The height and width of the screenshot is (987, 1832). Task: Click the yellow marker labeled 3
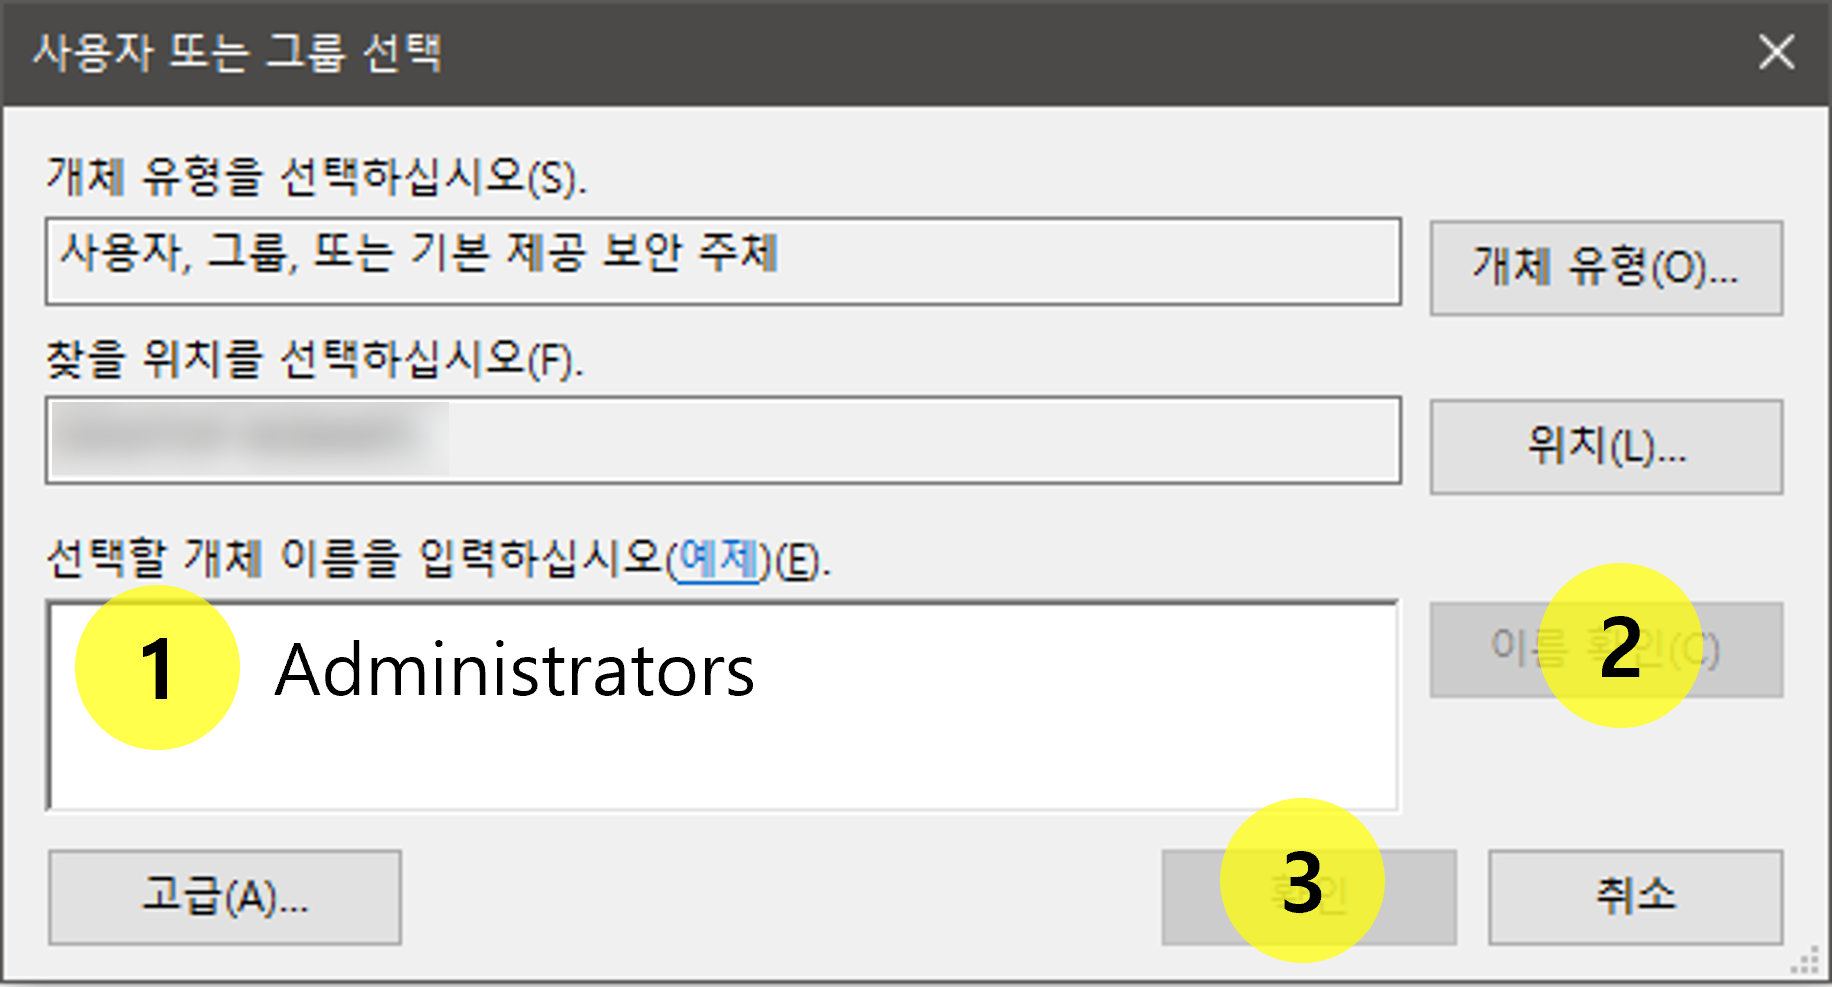[1302, 887]
